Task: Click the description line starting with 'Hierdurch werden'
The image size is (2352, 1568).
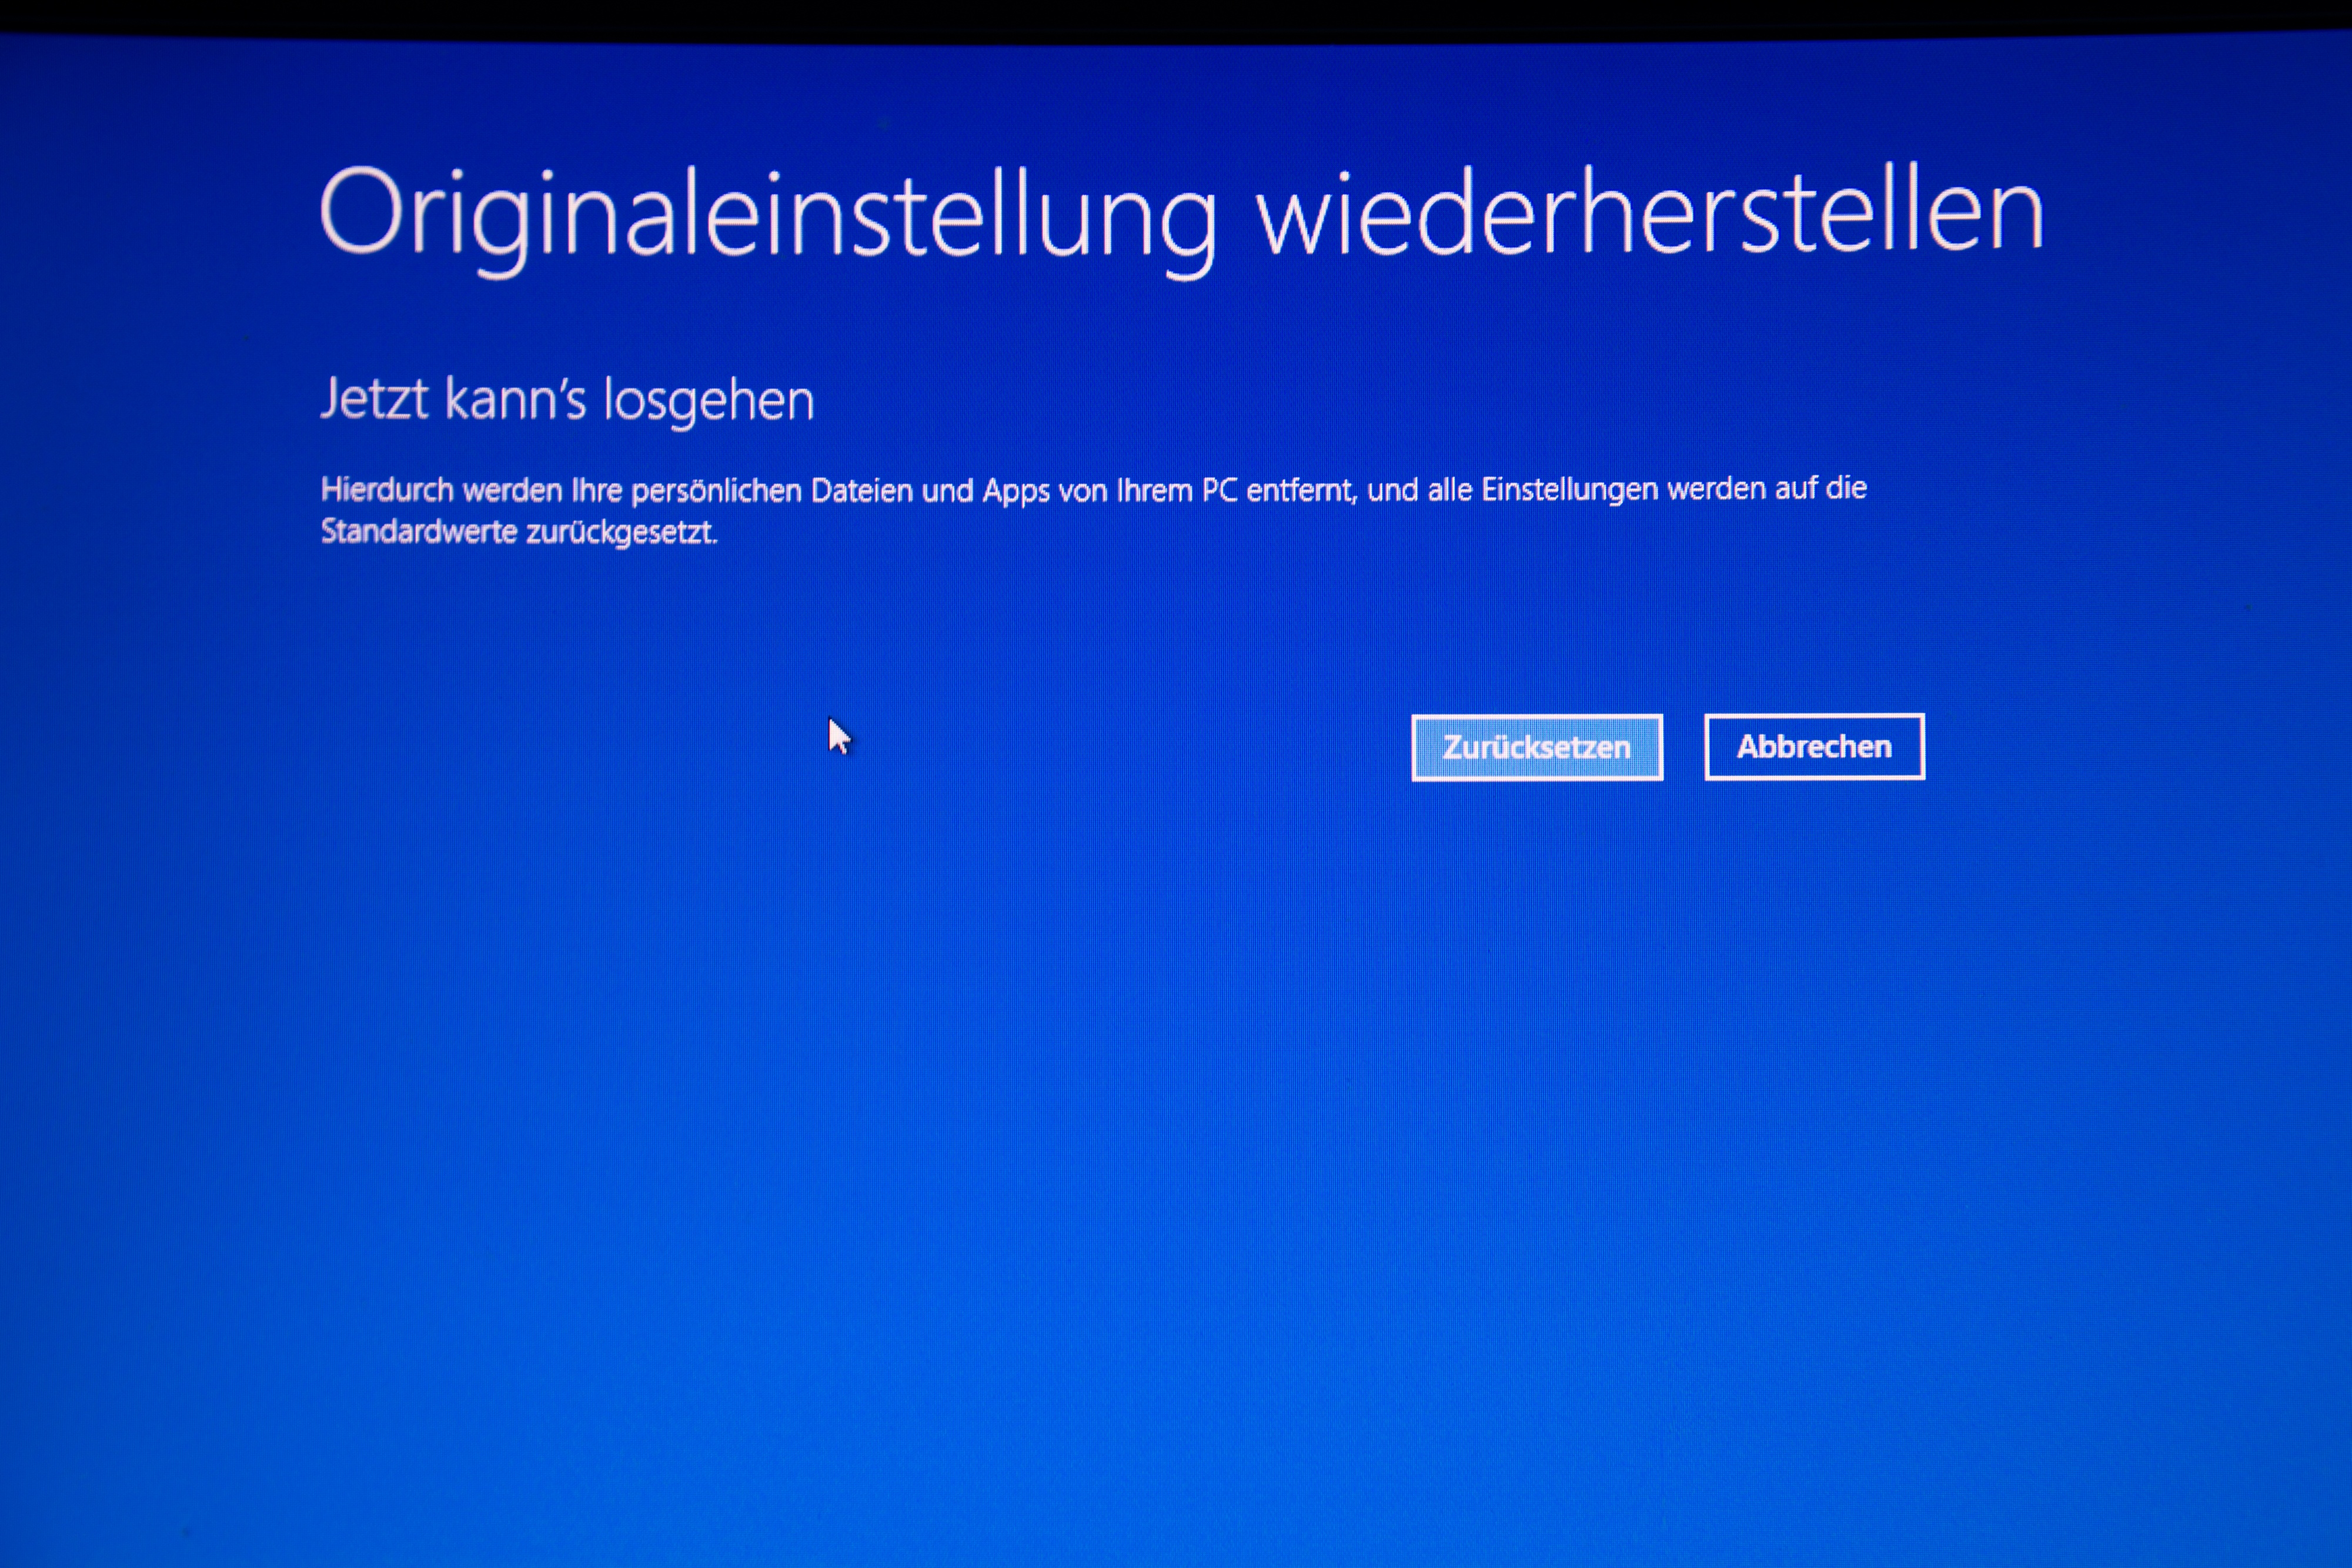Action: point(1092,490)
